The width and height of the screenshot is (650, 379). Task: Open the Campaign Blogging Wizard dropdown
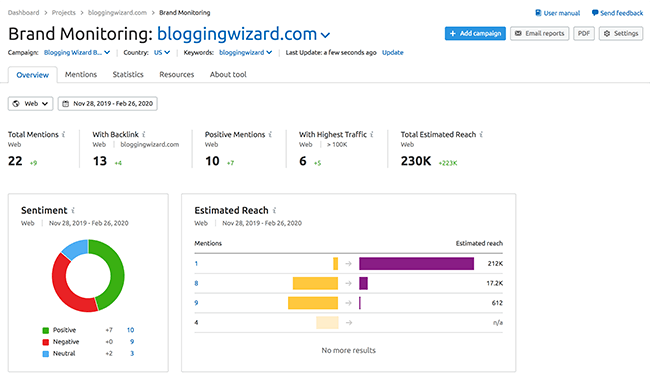77,53
